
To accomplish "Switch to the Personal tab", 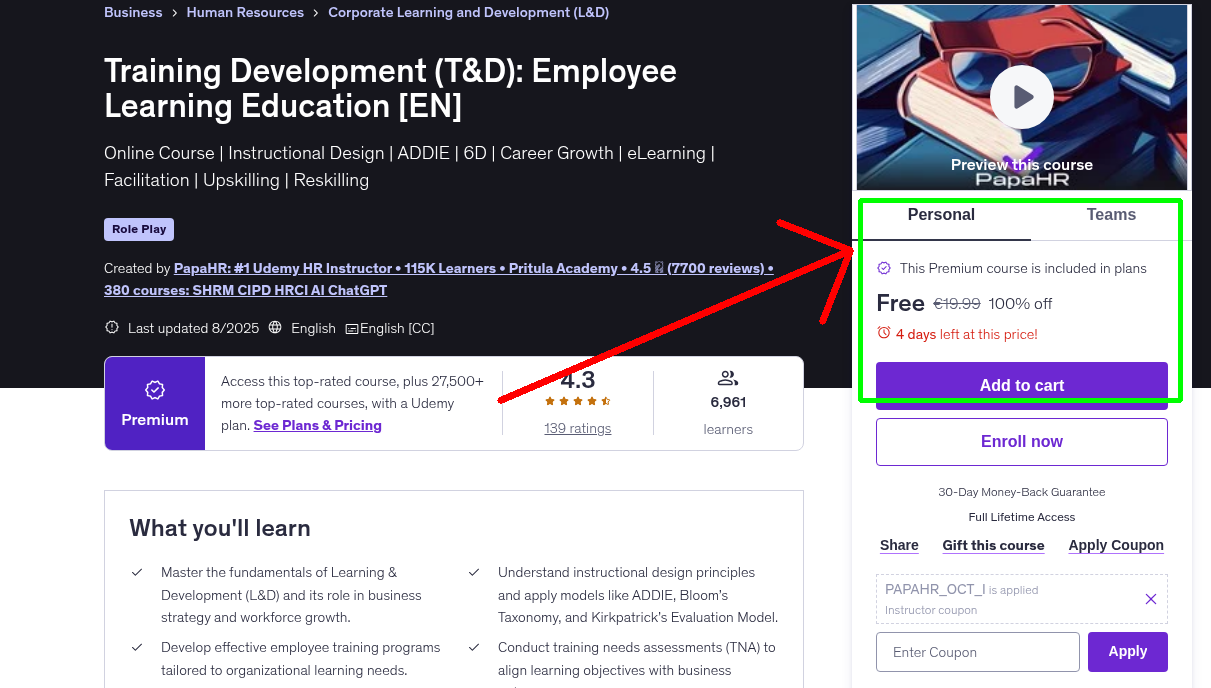I will pos(941,215).
